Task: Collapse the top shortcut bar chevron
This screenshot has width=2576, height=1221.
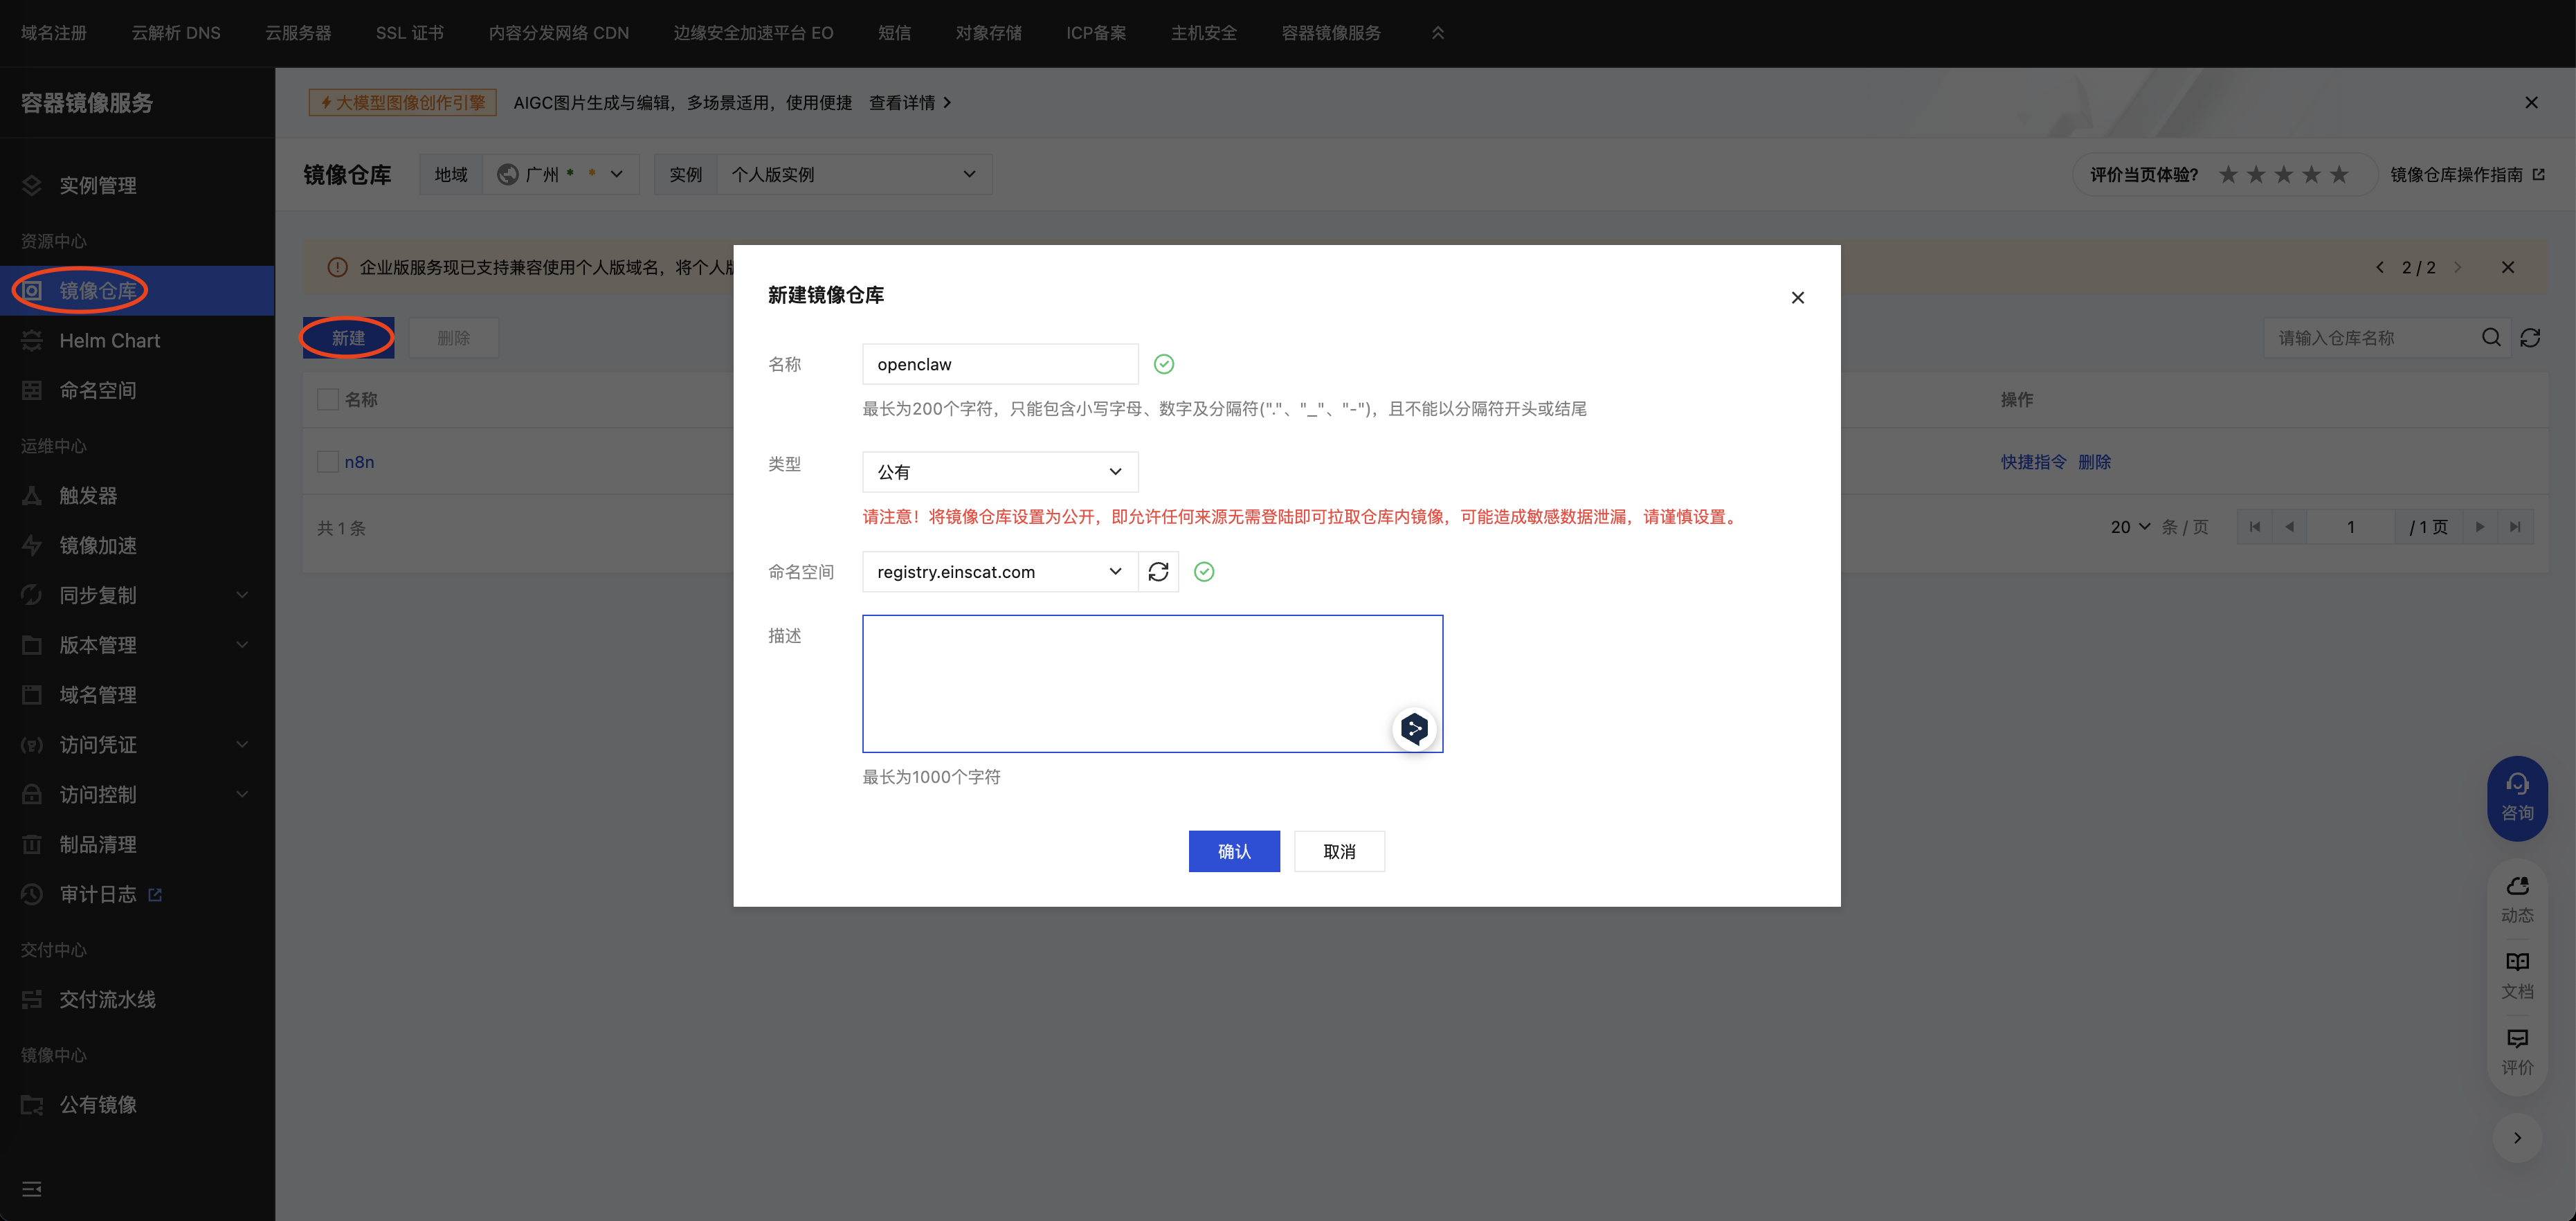Action: pyautogui.click(x=1438, y=33)
